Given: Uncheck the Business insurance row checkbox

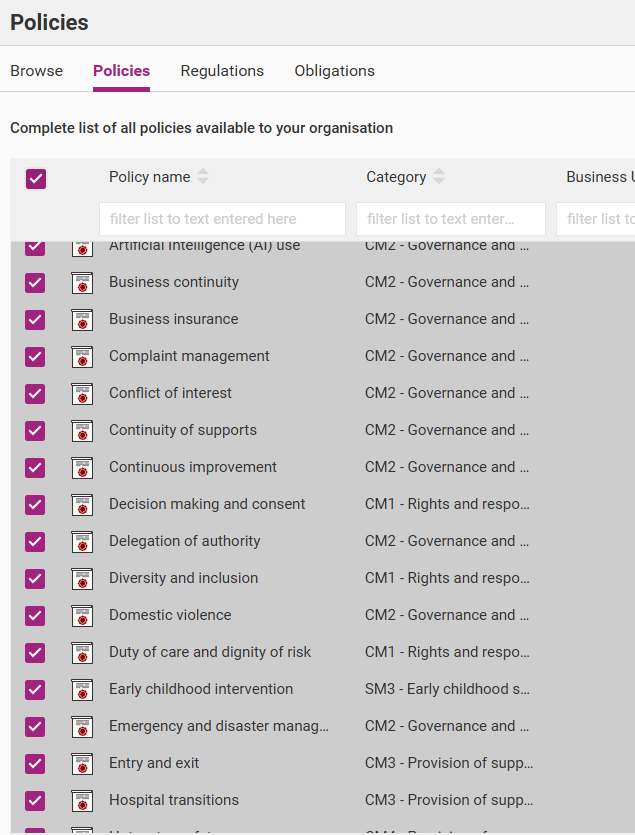Looking at the screenshot, I should coord(35,320).
